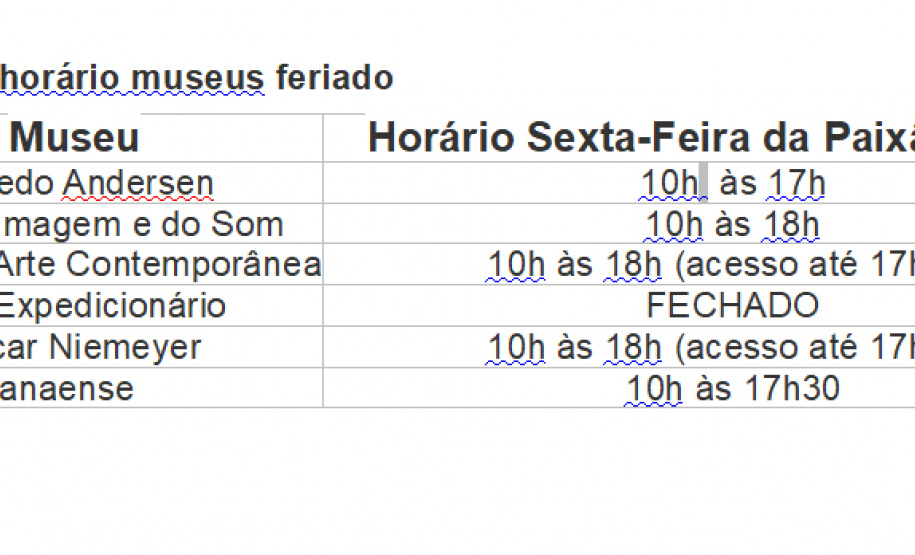Click the "FECHADO" cell text
The width and height of the screenshot is (915, 555).
click(732, 306)
